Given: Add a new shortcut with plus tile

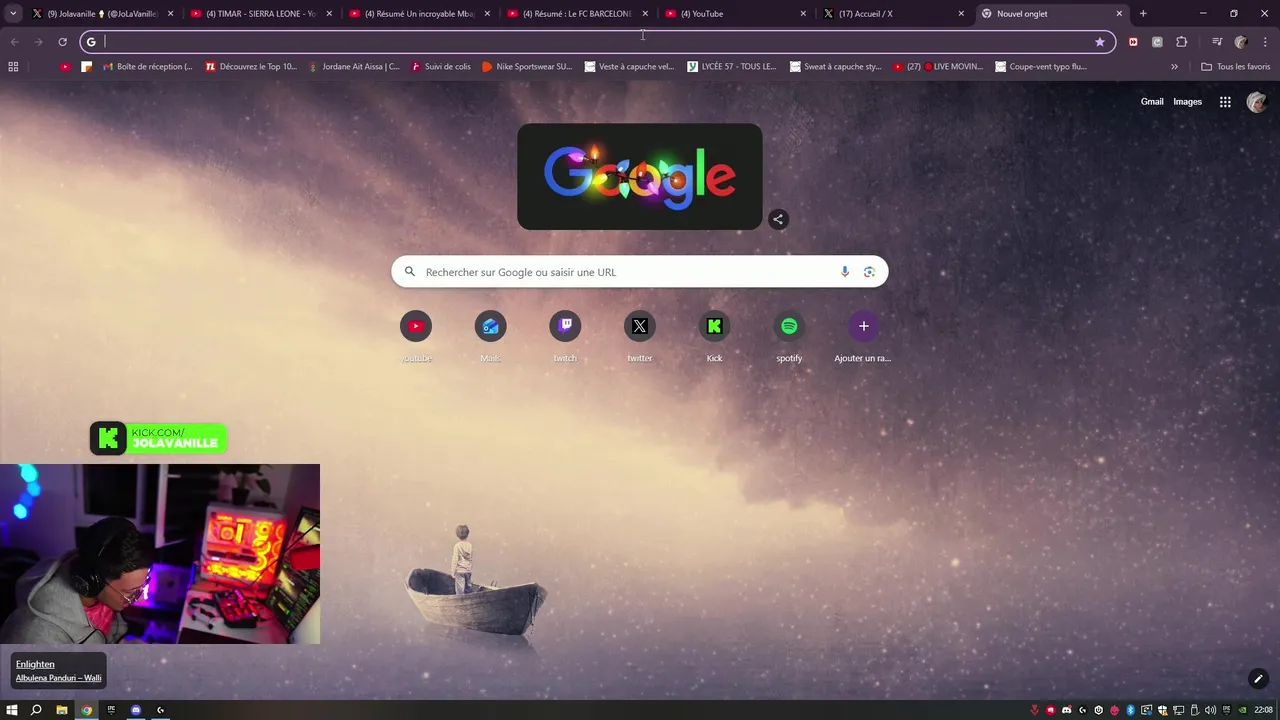Looking at the screenshot, I should click(x=864, y=337).
